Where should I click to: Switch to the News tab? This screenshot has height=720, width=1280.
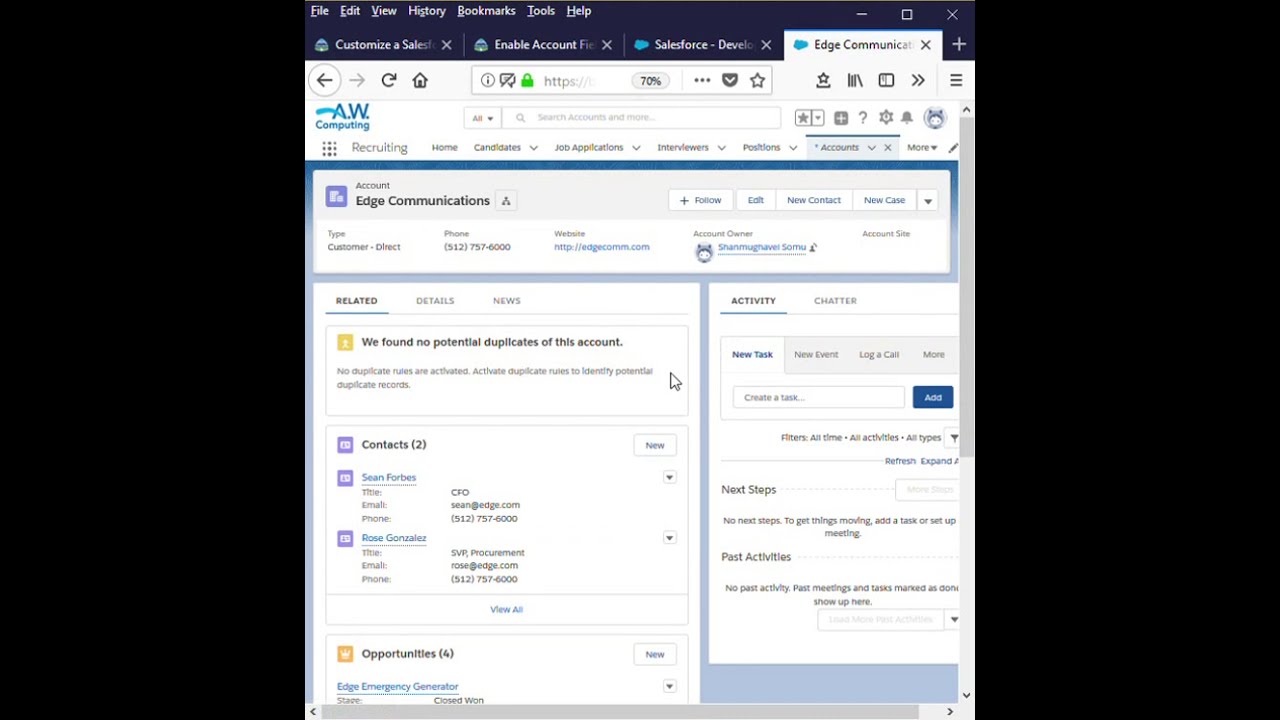(506, 301)
